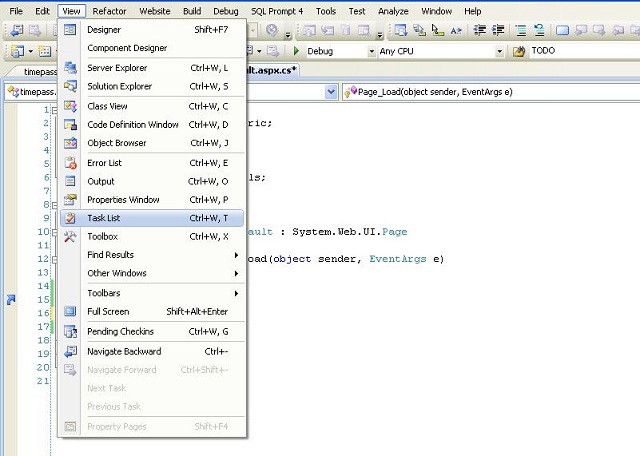
Task: Click the Pending Checkins icon
Action: pos(70,331)
